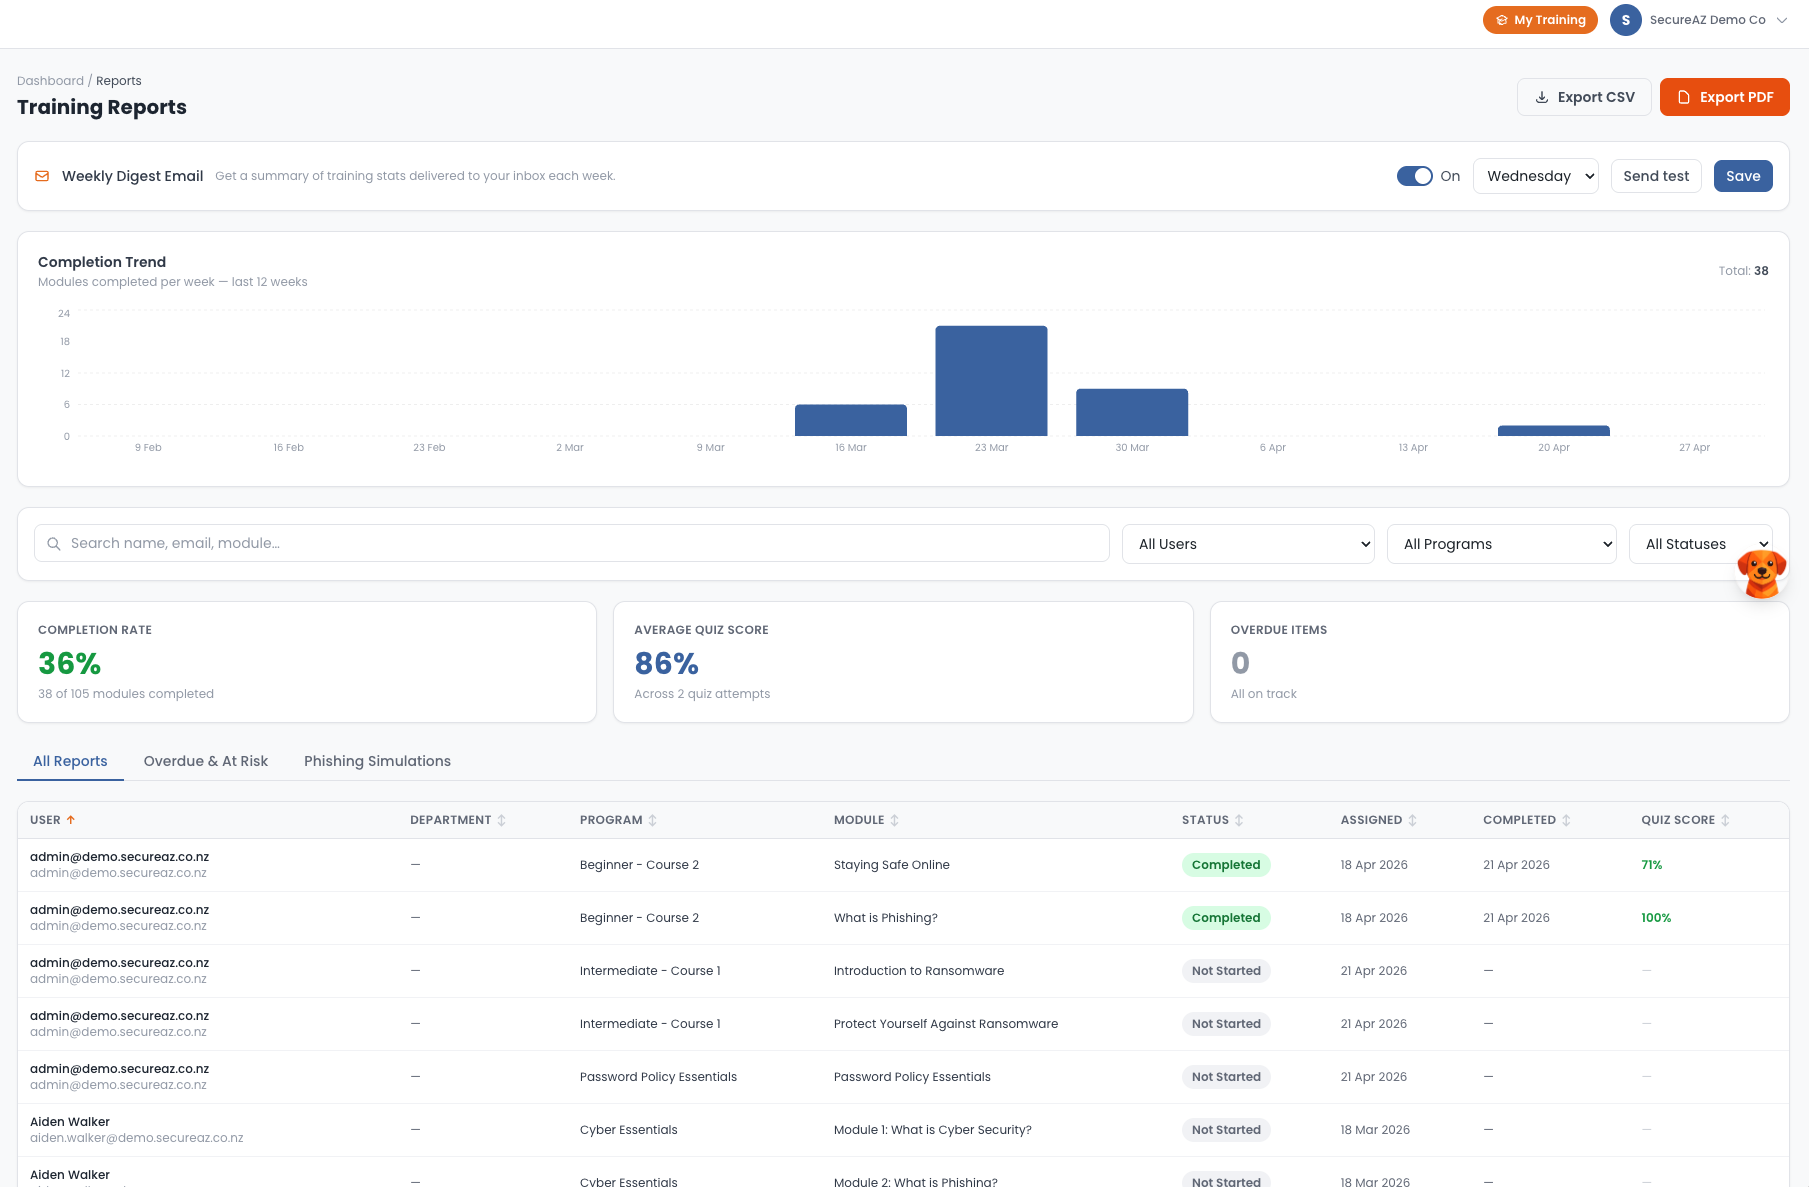Click Send test button
1809x1187 pixels.
click(x=1656, y=176)
